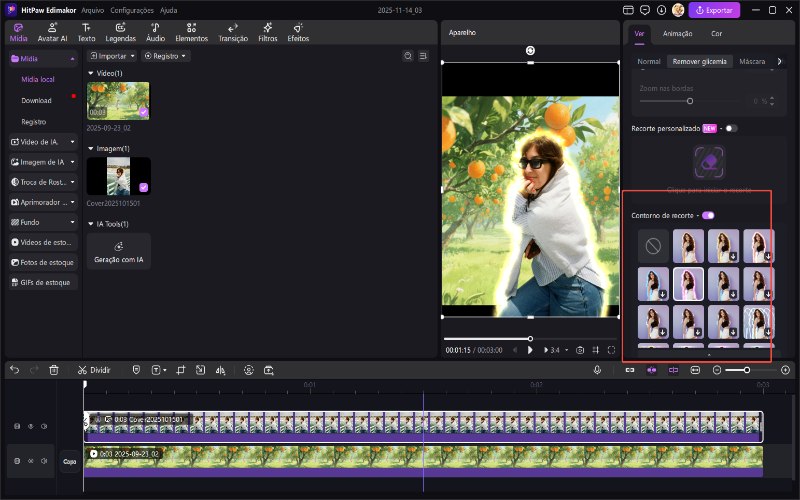The image size is (800, 500).
Task: Collapse the Imagem(1) section
Action: 91,148
